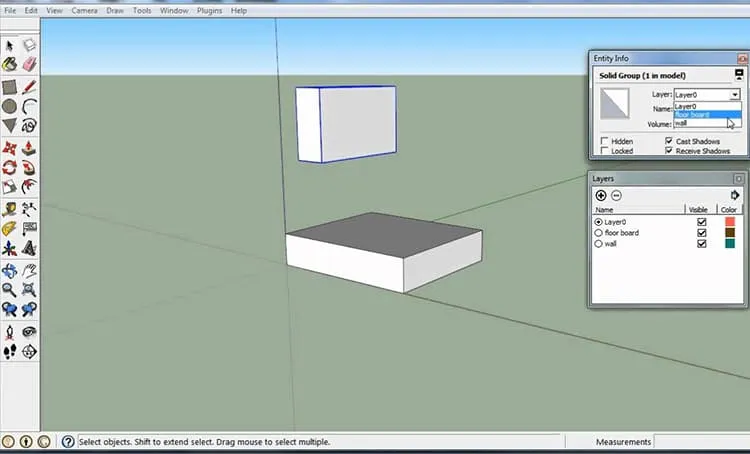Toggle visibility checkbox for Layer0
This screenshot has width=750, height=454.
[702, 221]
